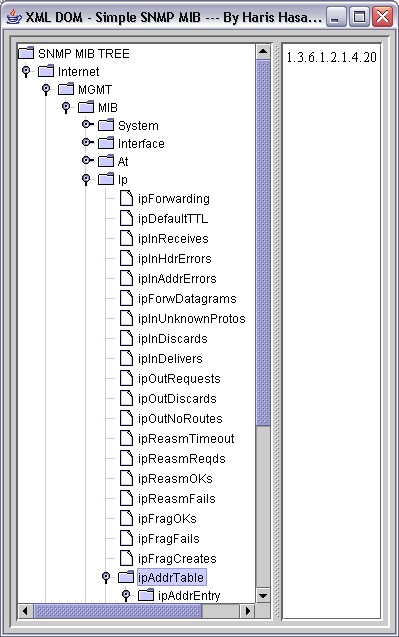Collapse the ipAddrTable node handle
This screenshot has height=637, width=399.
coord(106,577)
